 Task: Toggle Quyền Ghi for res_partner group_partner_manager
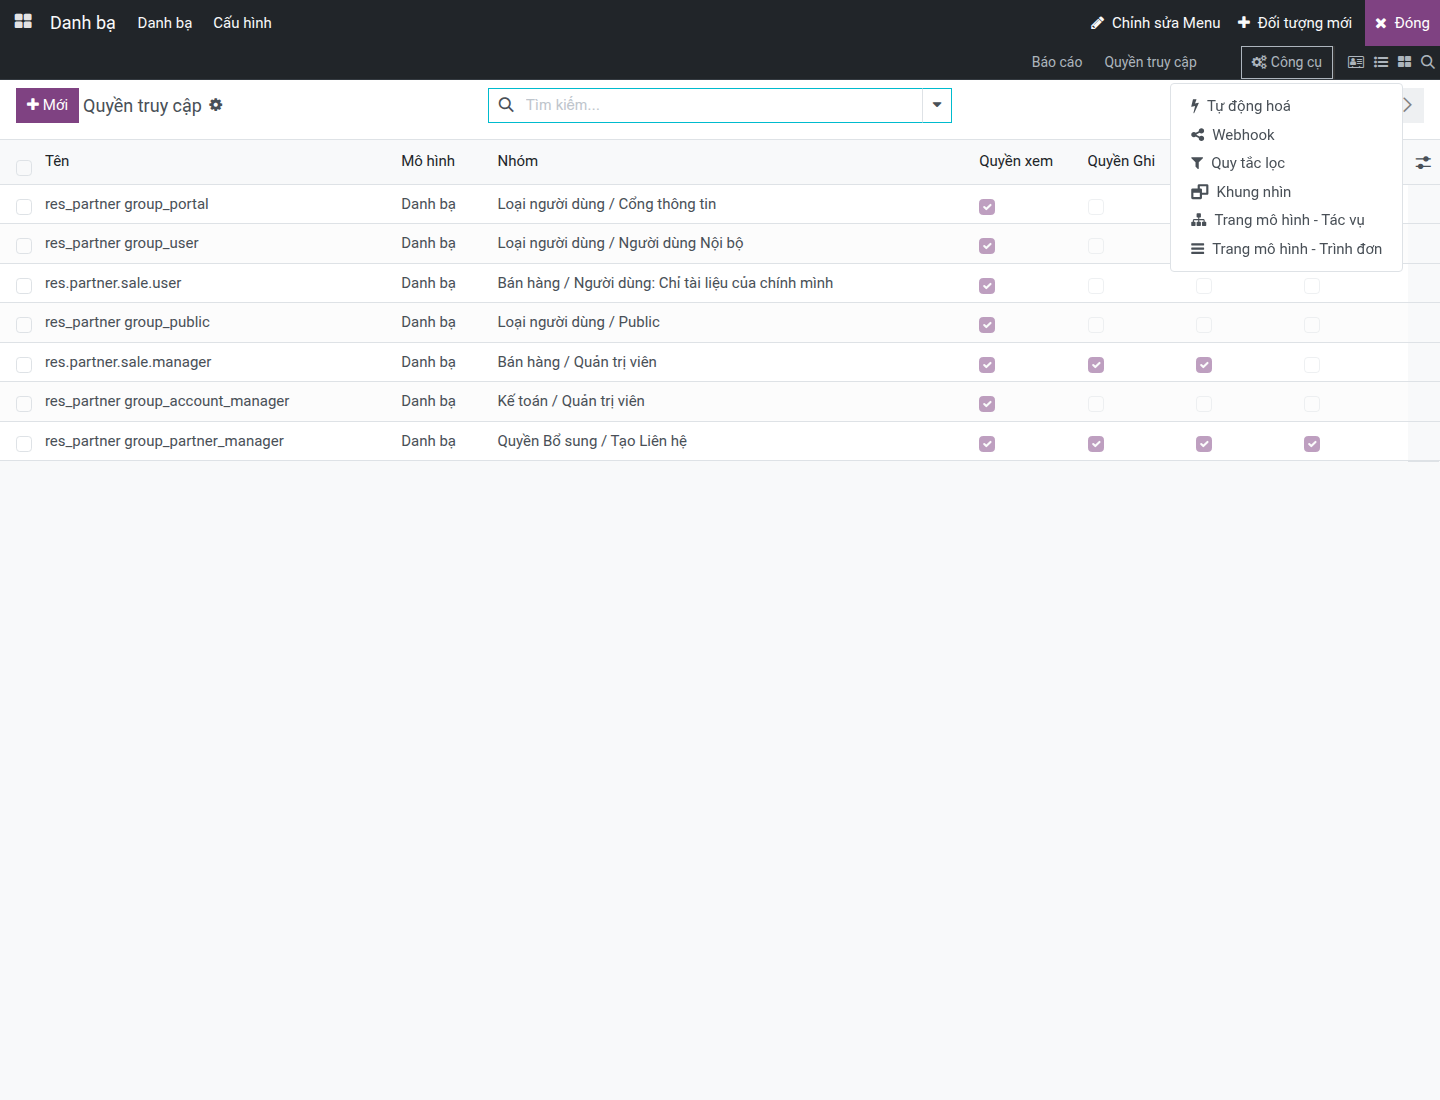tap(1096, 444)
